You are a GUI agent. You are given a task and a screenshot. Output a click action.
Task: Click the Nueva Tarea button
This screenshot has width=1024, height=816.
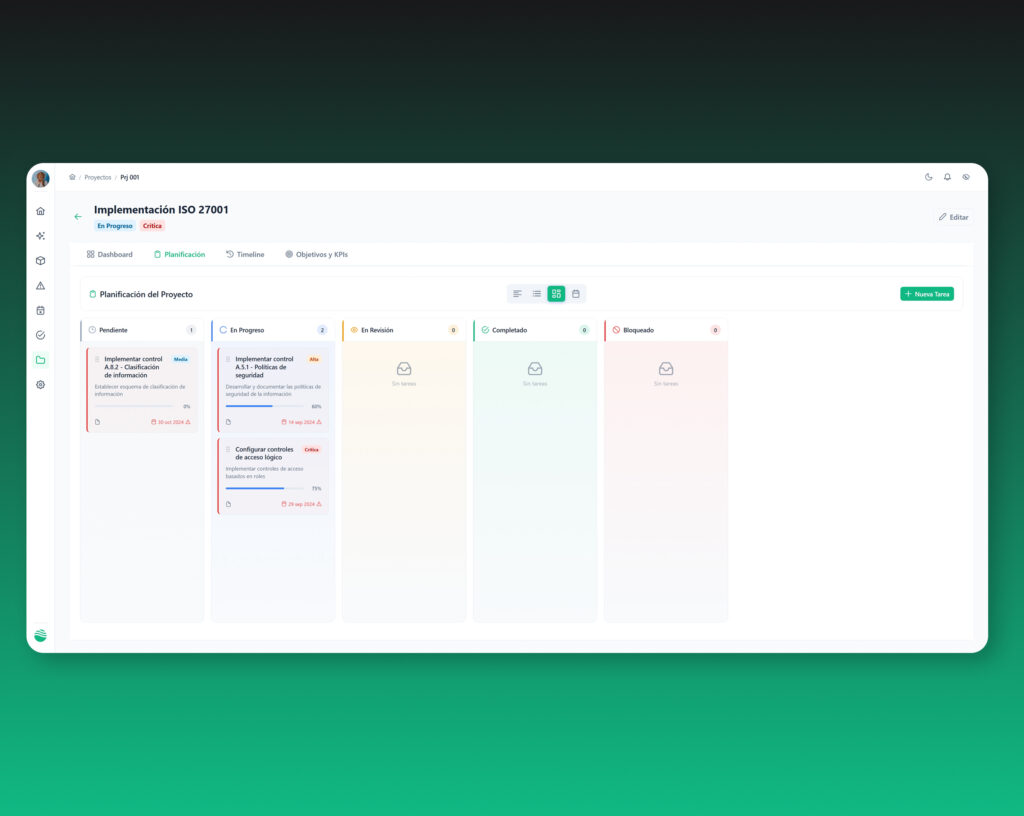coord(927,294)
